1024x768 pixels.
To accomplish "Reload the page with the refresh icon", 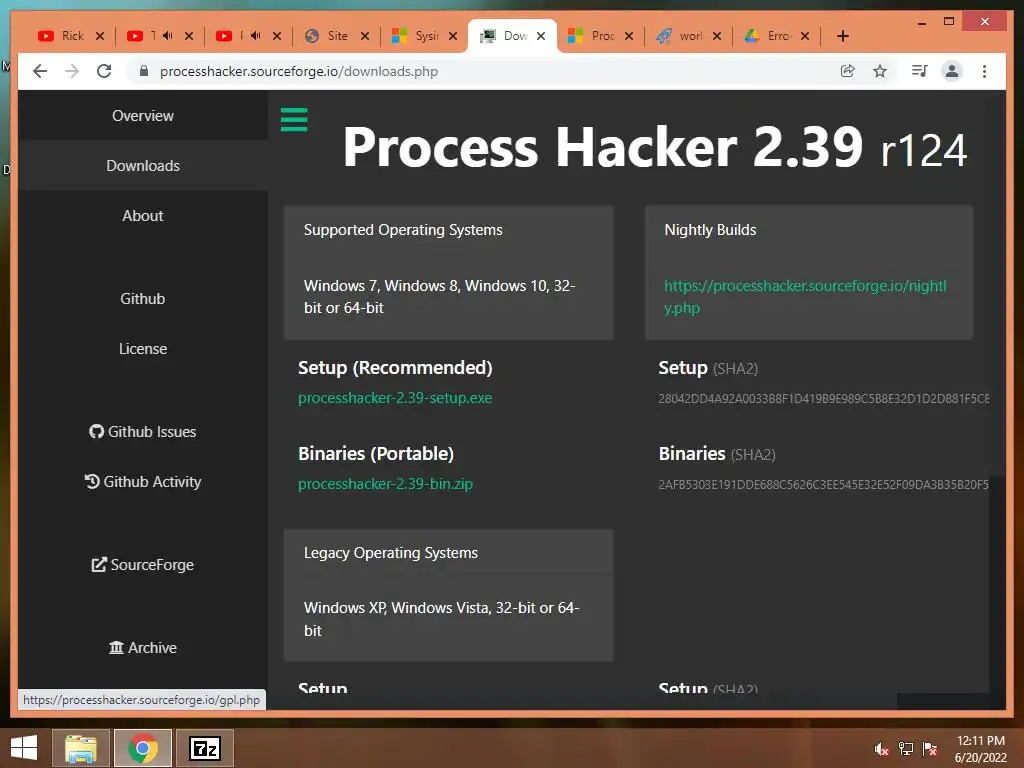I will (x=104, y=71).
